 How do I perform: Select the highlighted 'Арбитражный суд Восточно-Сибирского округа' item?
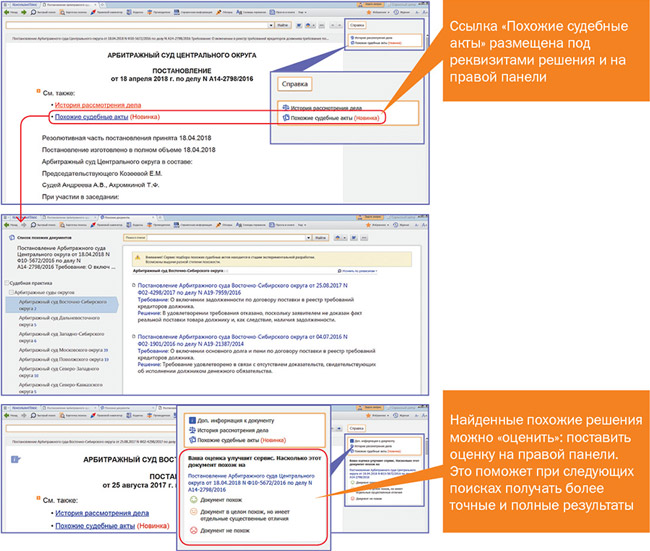[62, 305]
